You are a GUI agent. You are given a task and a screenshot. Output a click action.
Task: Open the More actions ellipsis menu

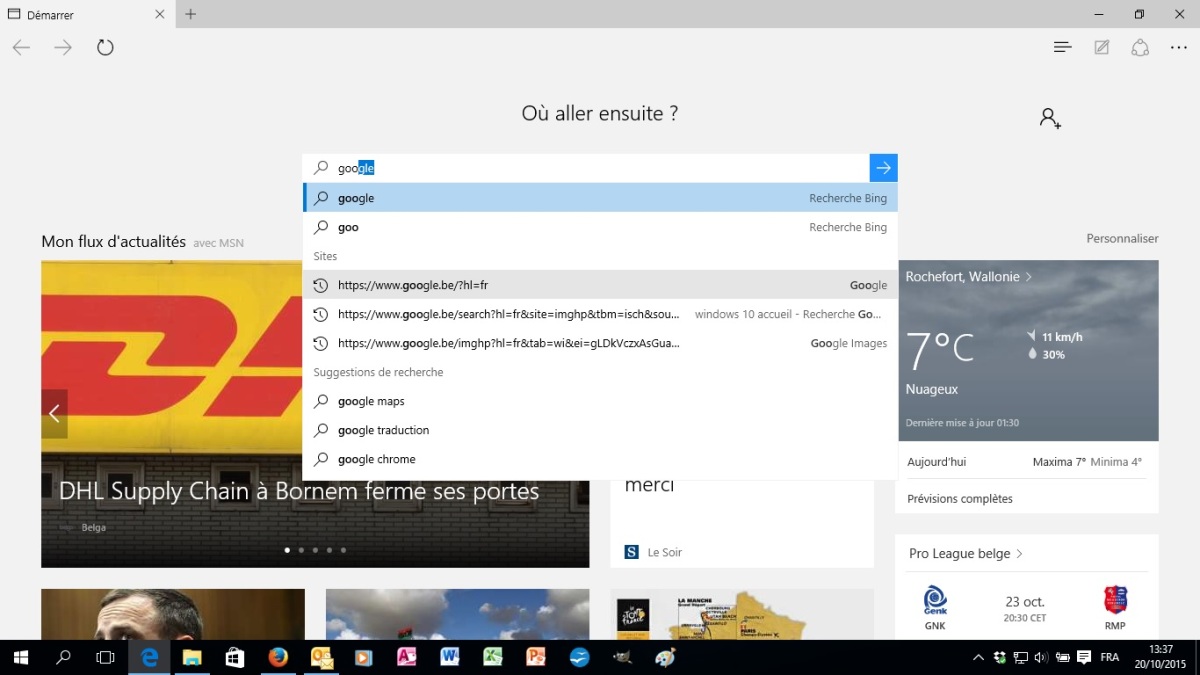pyautogui.click(x=1179, y=47)
